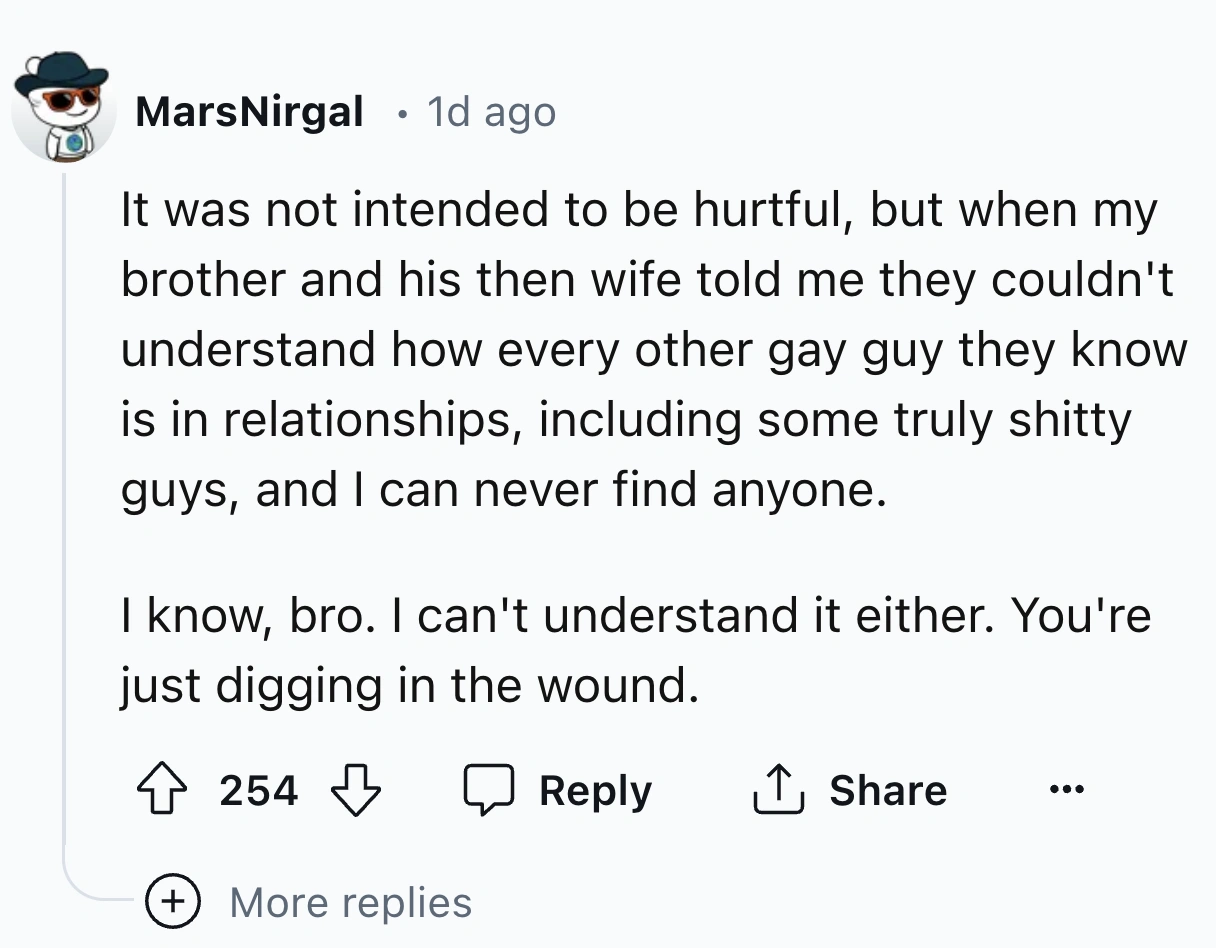Open the MarsNirgal username profile link
Viewport: 1216px width, 948px height.
249,111
